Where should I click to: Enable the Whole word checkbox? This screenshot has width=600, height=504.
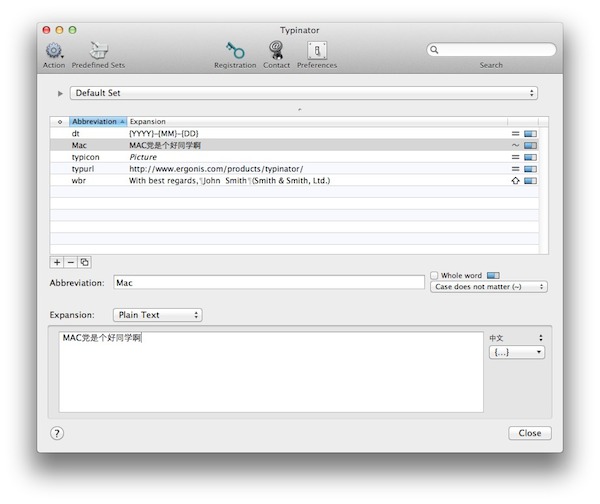[x=434, y=276]
